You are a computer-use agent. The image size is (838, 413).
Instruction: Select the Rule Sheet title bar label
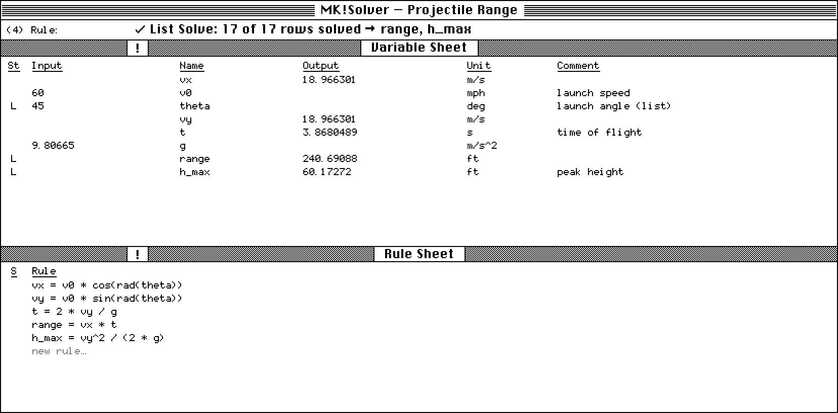point(419,254)
